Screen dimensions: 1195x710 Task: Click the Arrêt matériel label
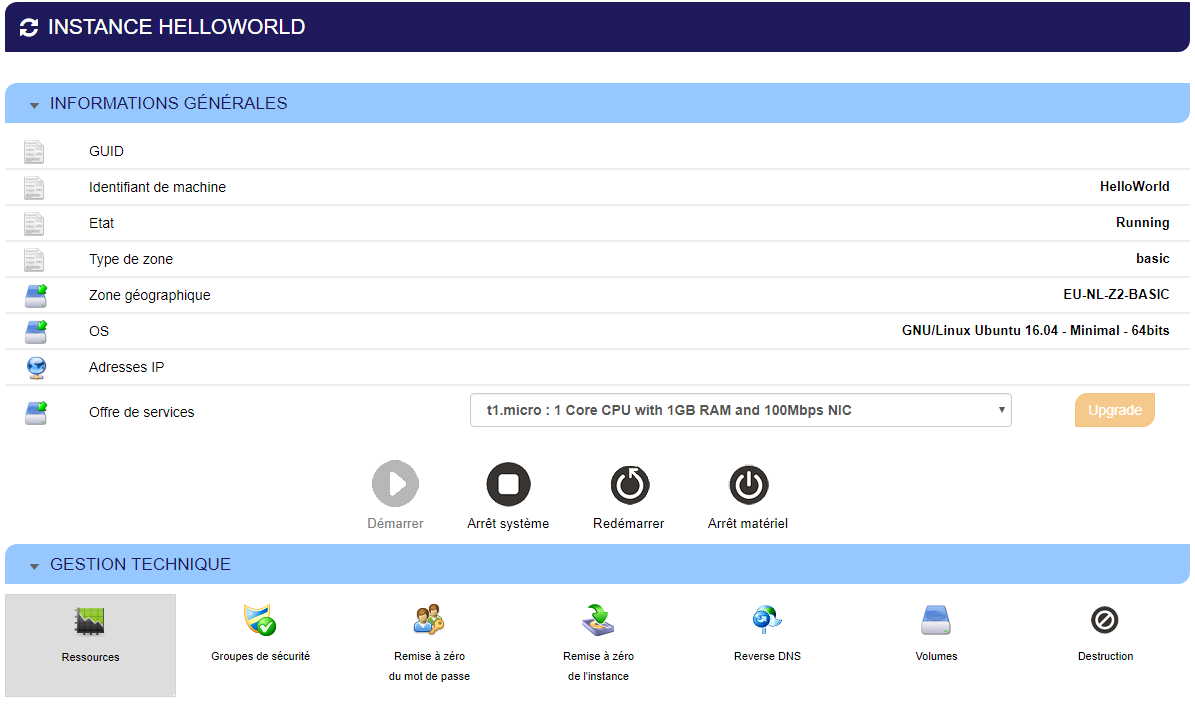coord(748,523)
